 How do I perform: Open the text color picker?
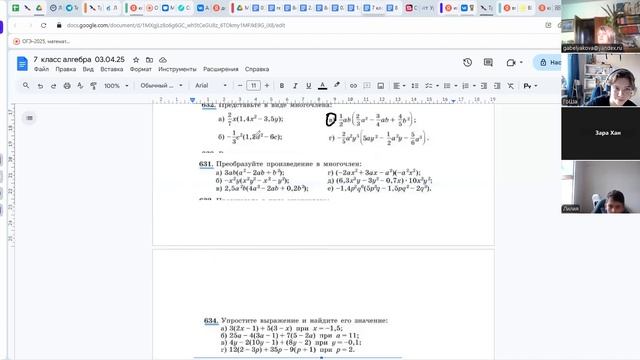[322, 86]
